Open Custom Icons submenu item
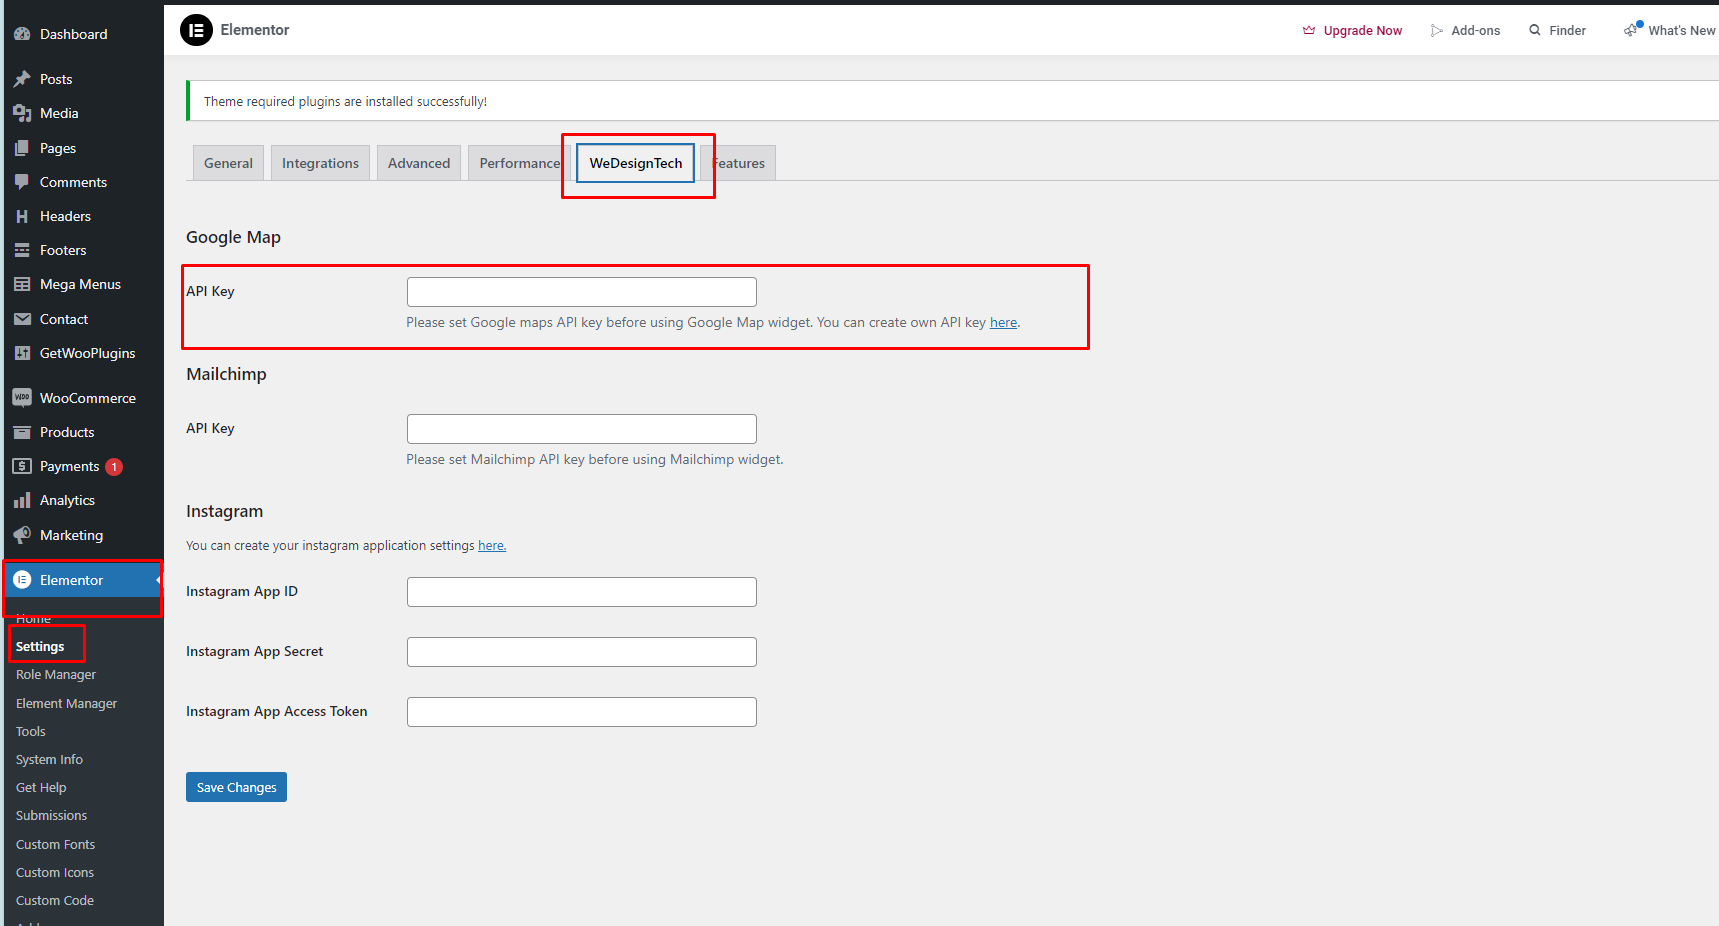 [x=55, y=872]
